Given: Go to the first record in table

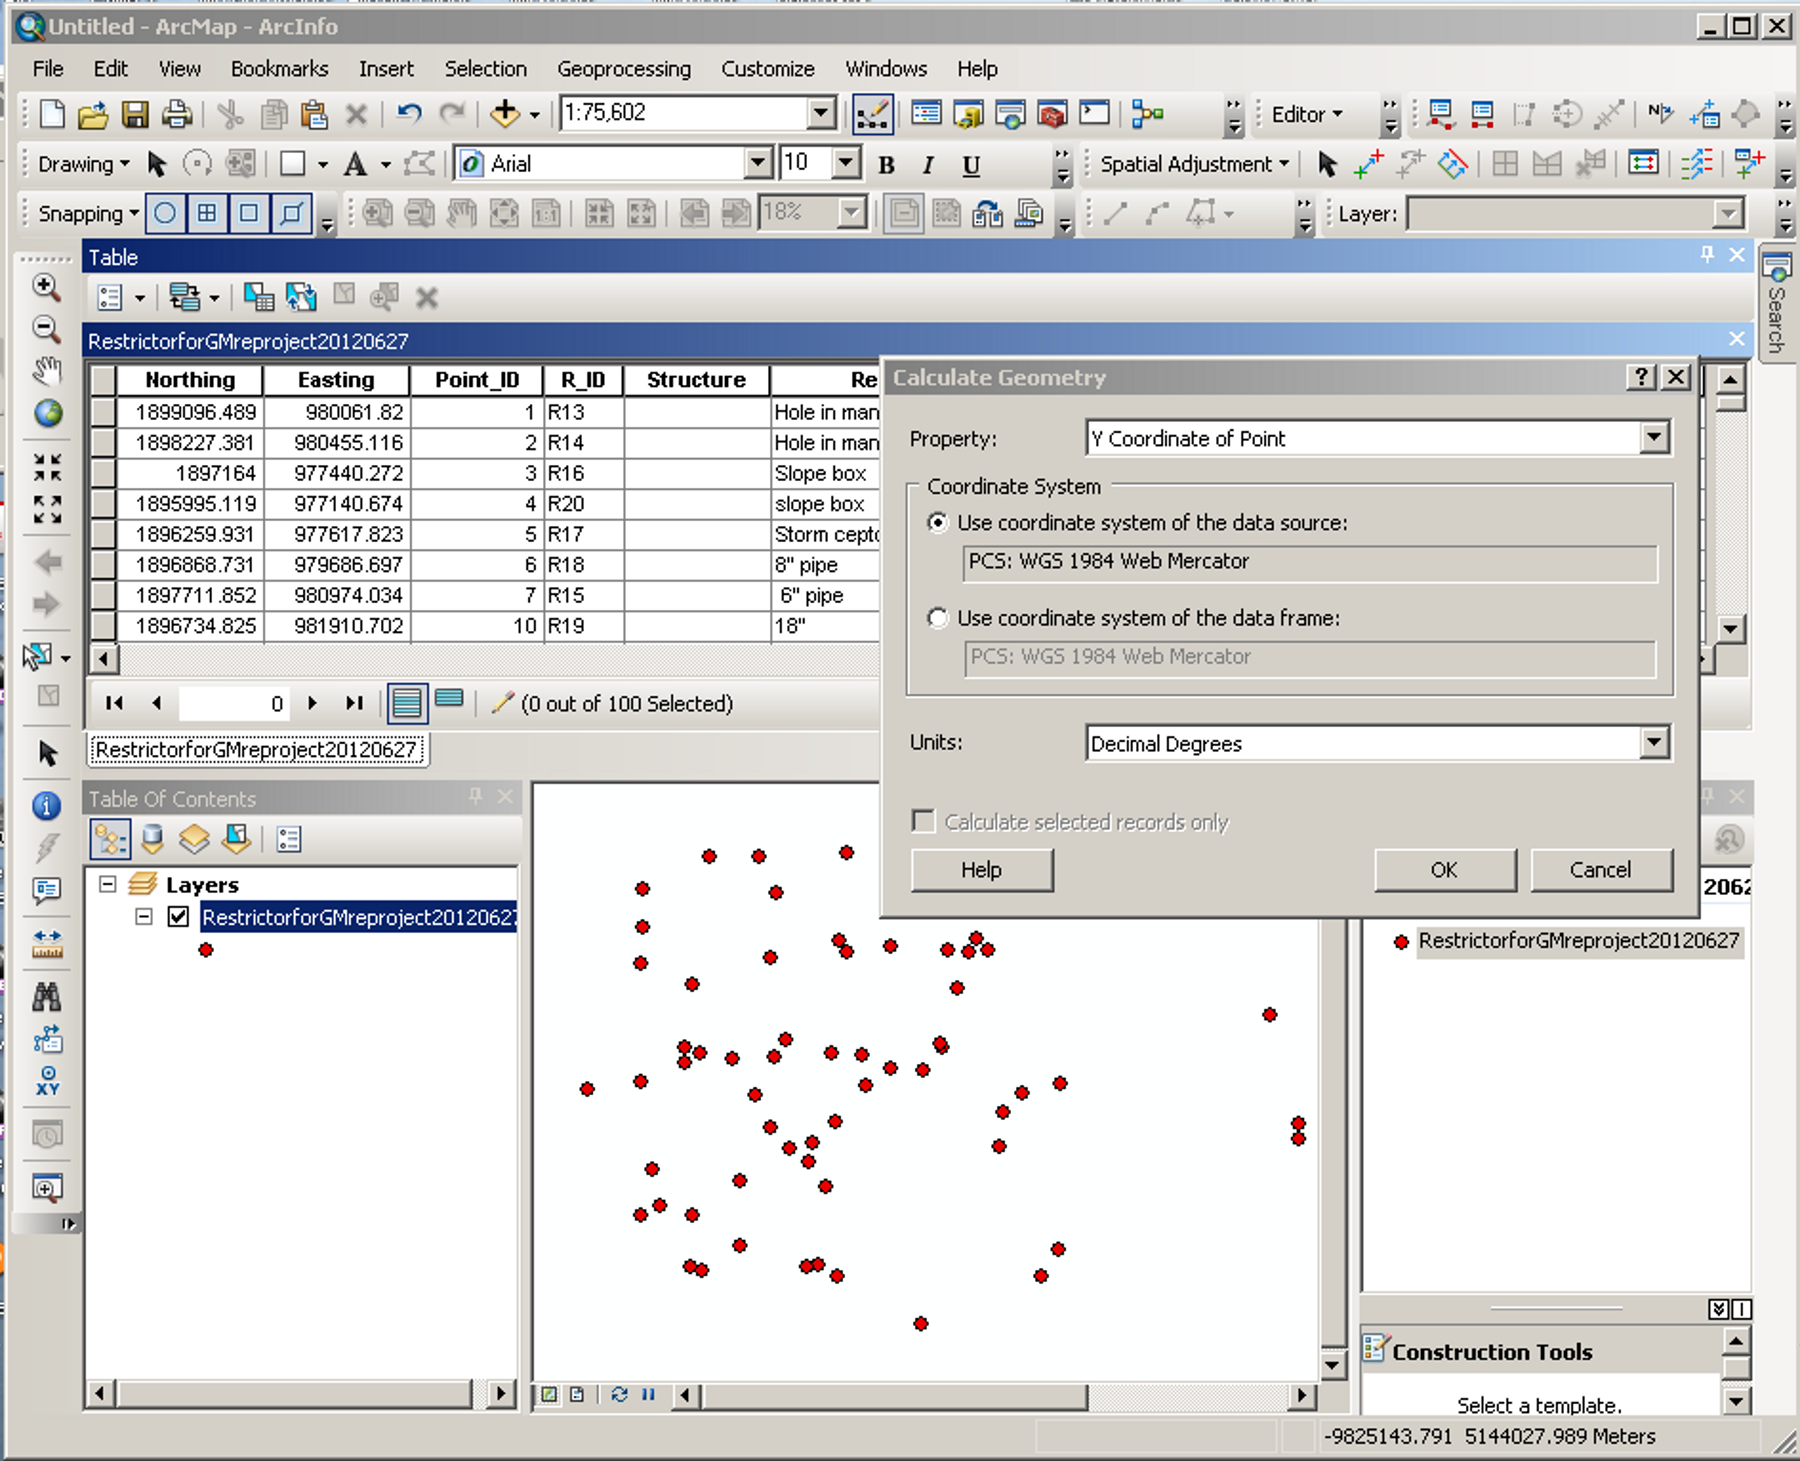Looking at the screenshot, I should 114,703.
